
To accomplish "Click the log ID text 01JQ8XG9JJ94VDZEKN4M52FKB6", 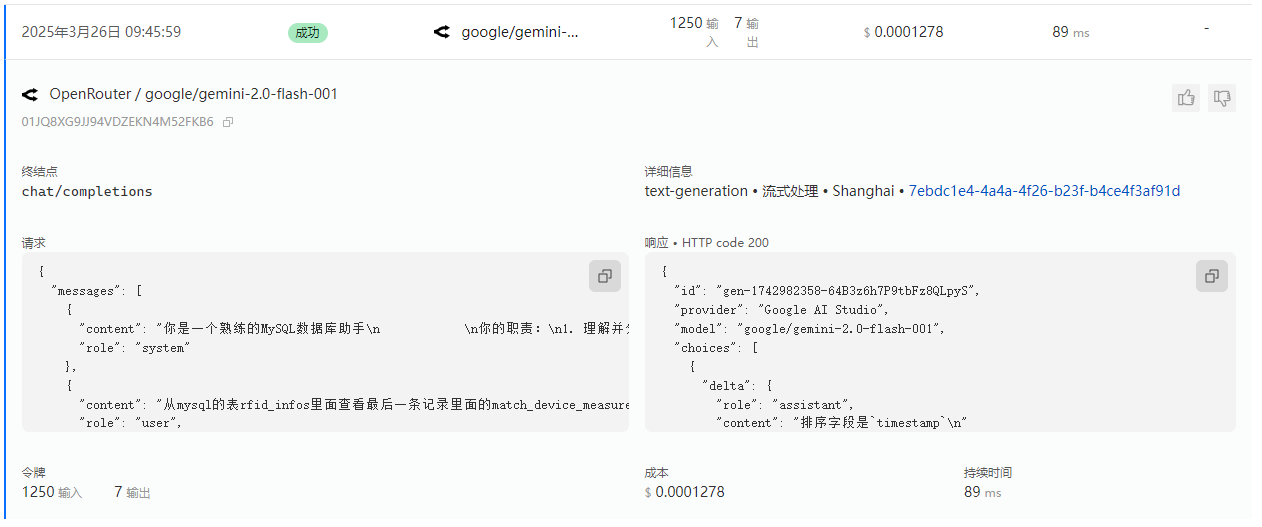I will pyautogui.click(x=117, y=122).
